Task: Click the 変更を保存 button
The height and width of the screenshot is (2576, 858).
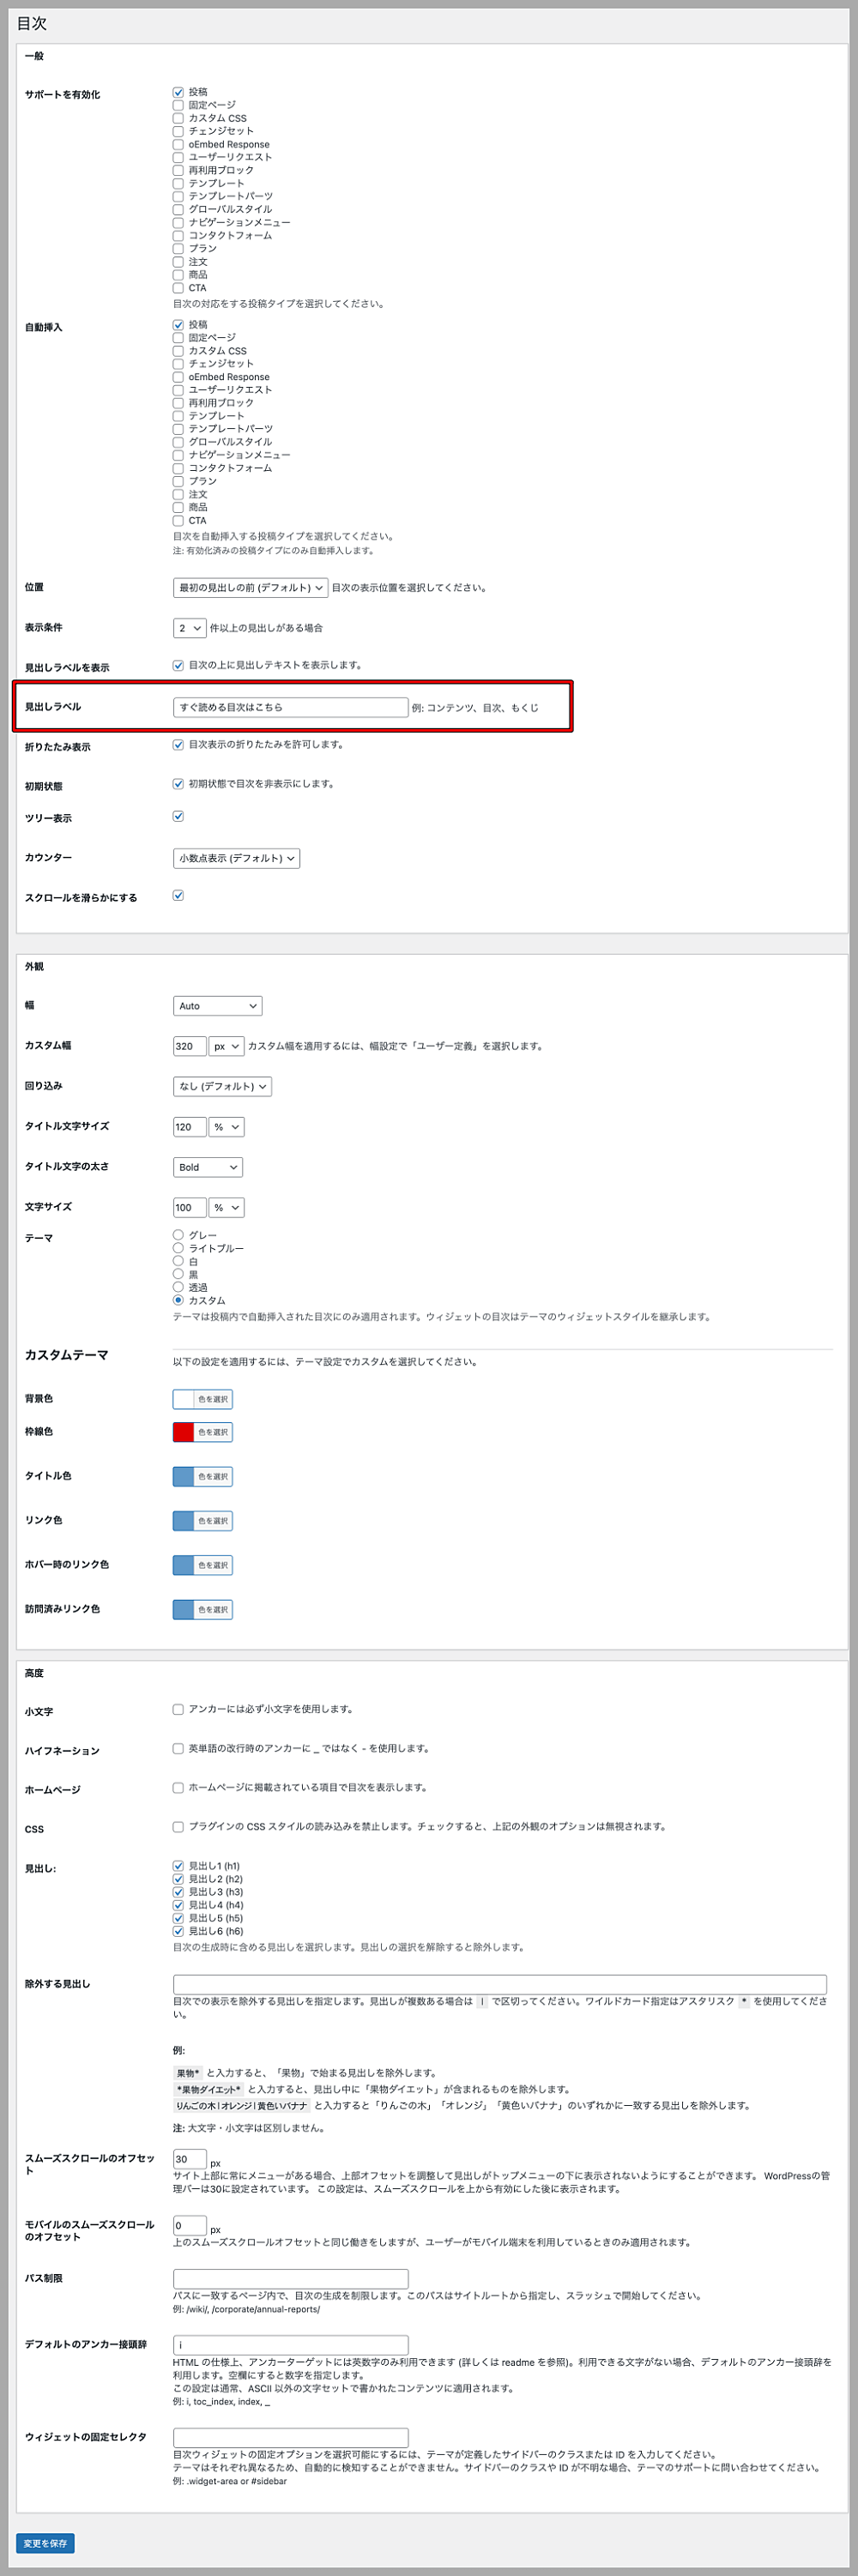Action: click(x=45, y=2543)
